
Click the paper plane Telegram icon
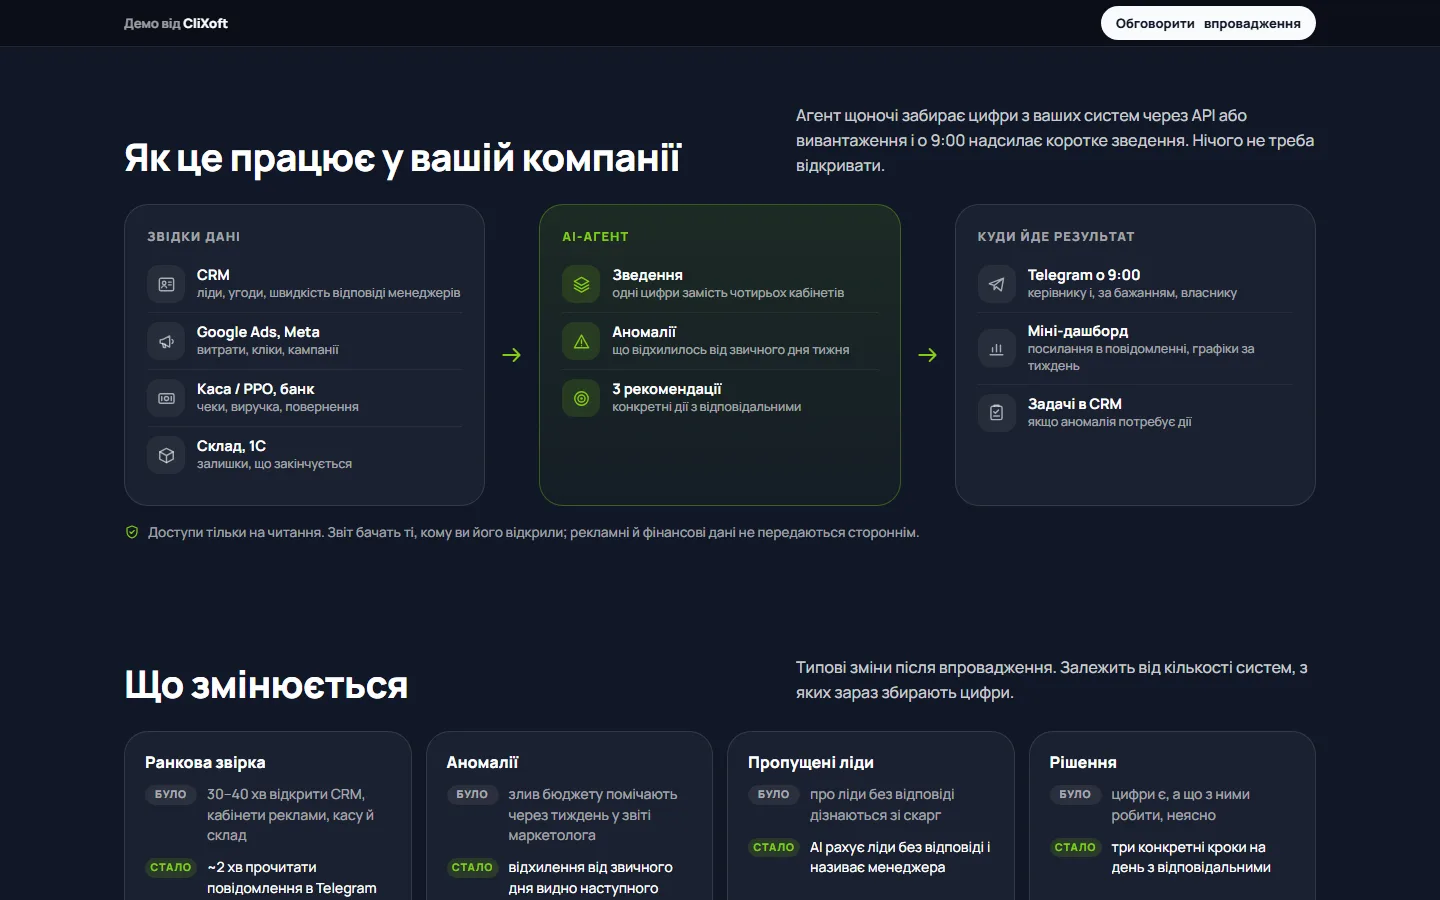pos(996,284)
